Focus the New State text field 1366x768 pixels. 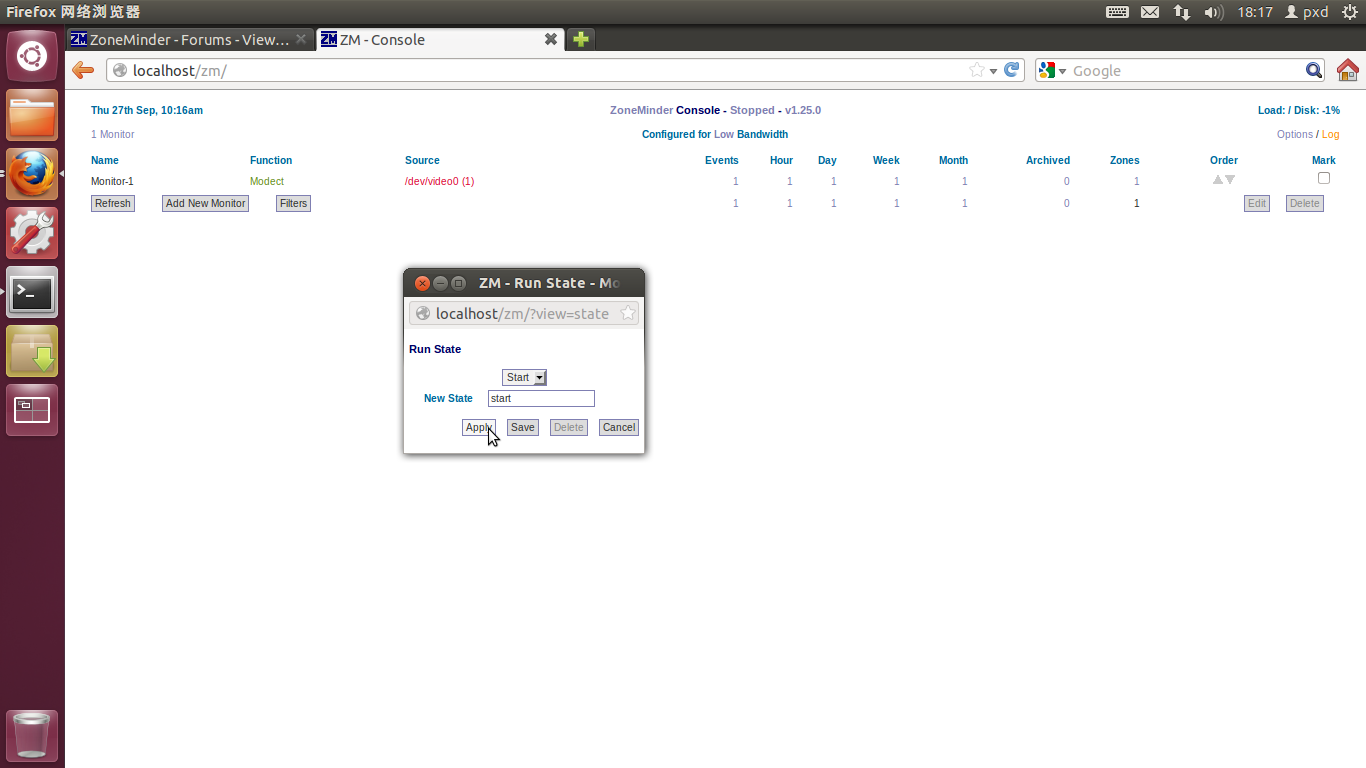541,398
